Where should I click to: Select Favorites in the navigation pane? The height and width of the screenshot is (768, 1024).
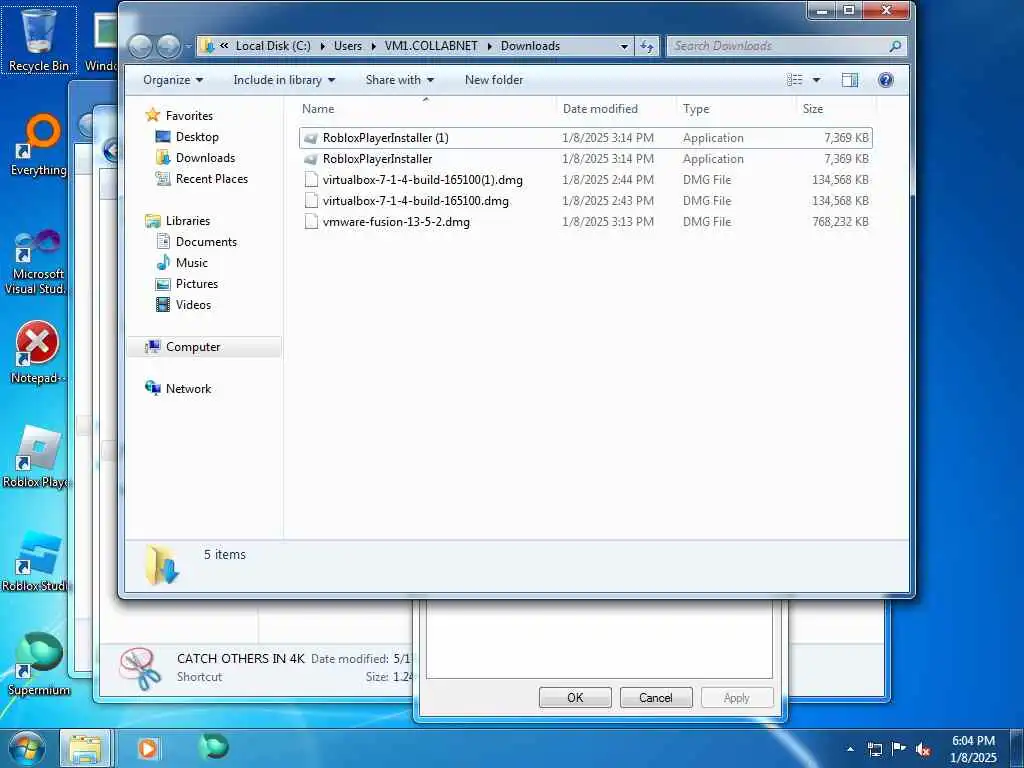[x=189, y=116]
